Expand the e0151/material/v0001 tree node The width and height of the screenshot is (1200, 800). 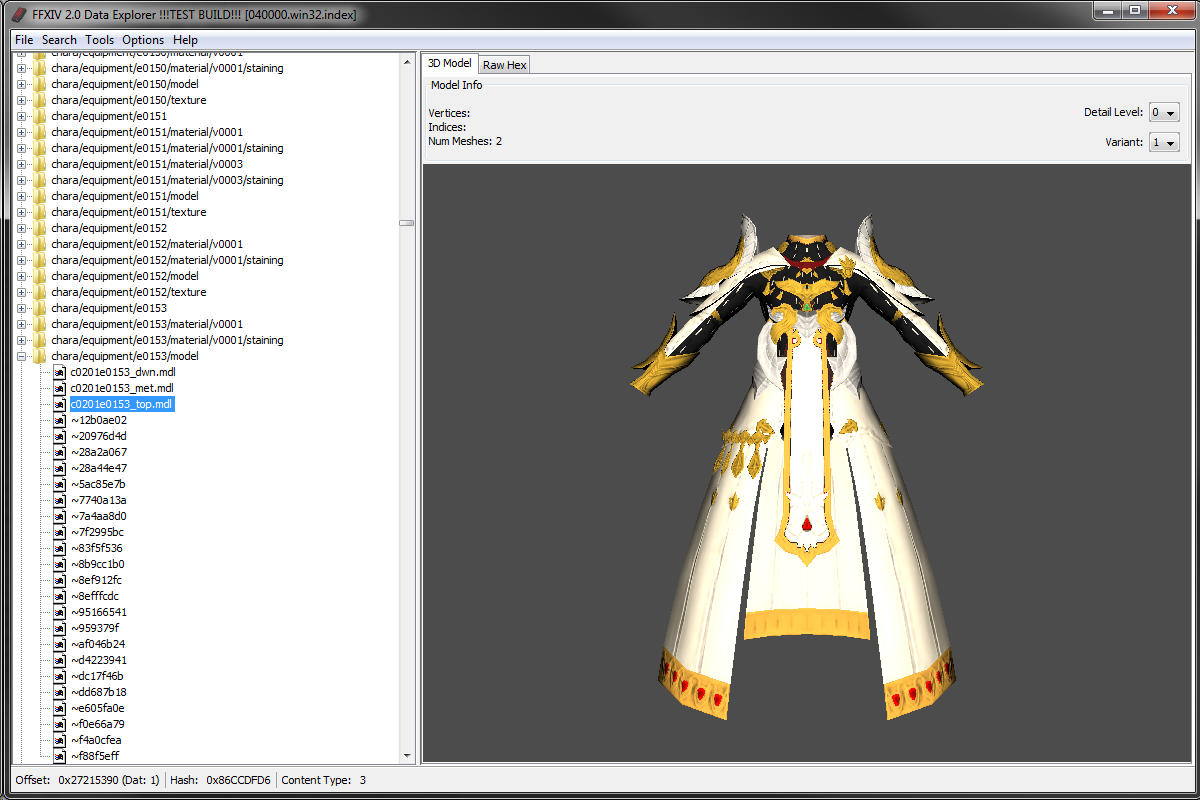(x=22, y=132)
